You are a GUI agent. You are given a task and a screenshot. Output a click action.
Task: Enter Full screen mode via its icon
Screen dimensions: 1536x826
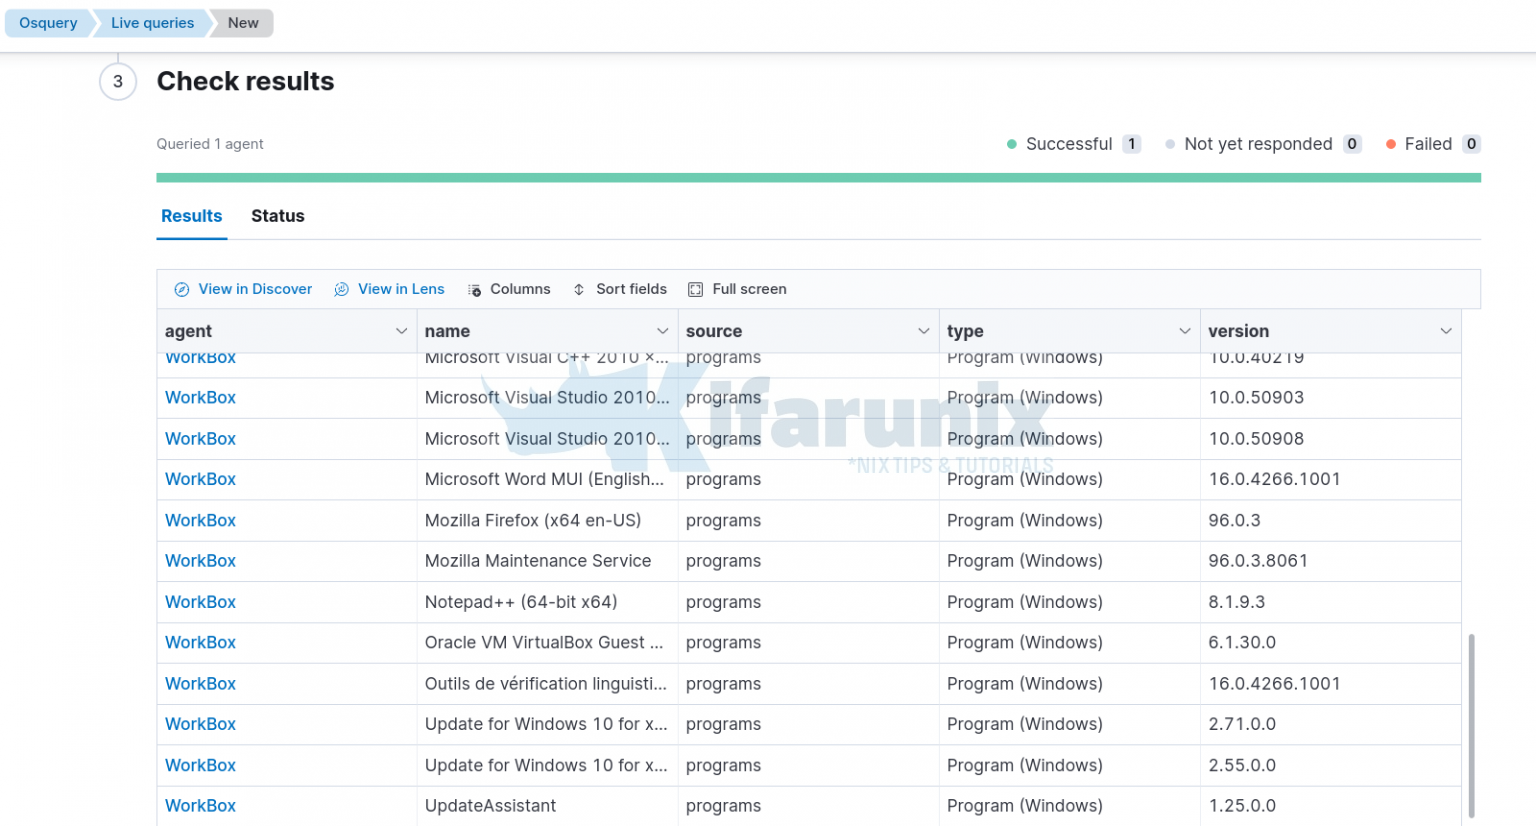695,289
